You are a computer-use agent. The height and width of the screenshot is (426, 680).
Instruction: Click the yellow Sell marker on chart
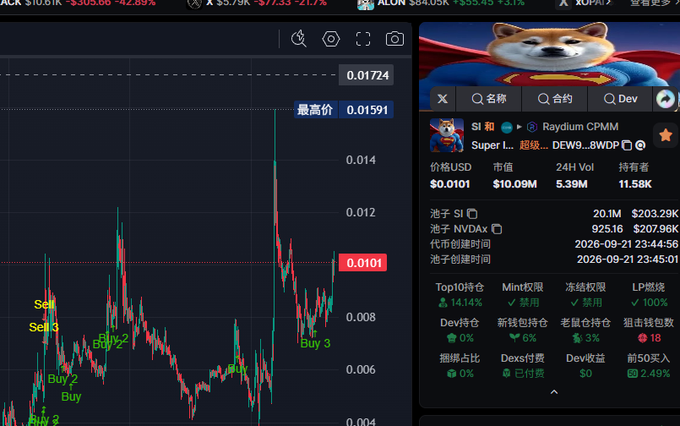(44, 305)
